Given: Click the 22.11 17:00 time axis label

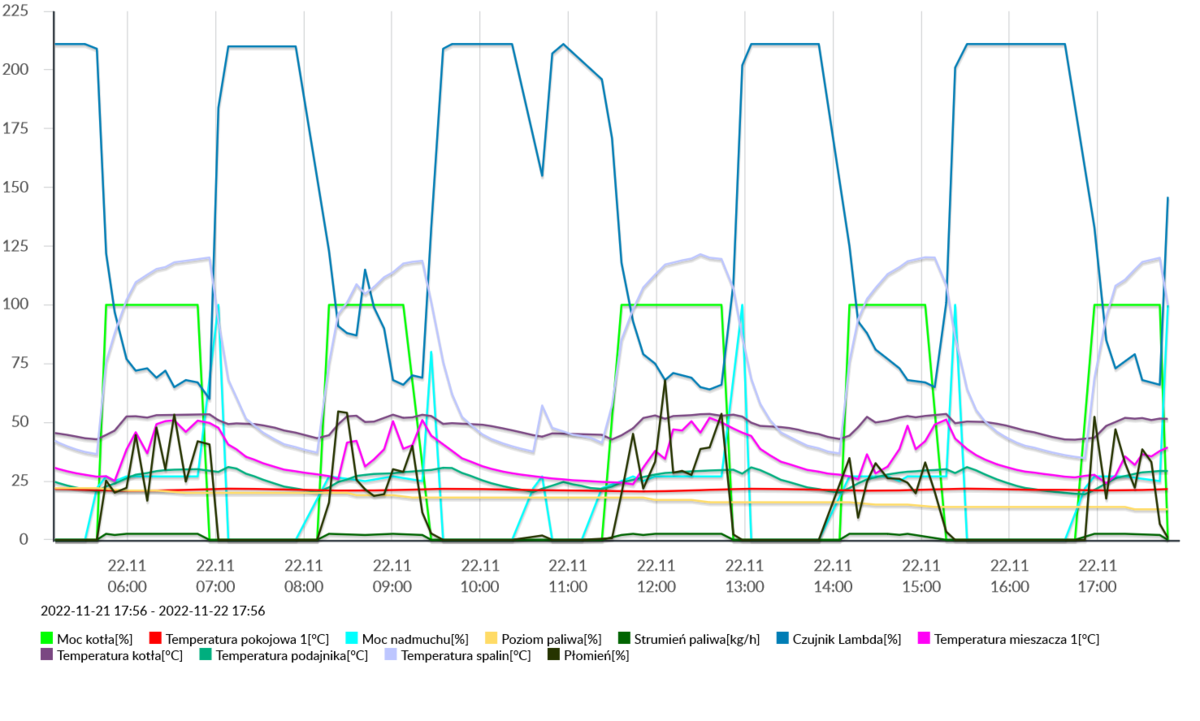Looking at the screenshot, I should pyautogui.click(x=1096, y=576).
